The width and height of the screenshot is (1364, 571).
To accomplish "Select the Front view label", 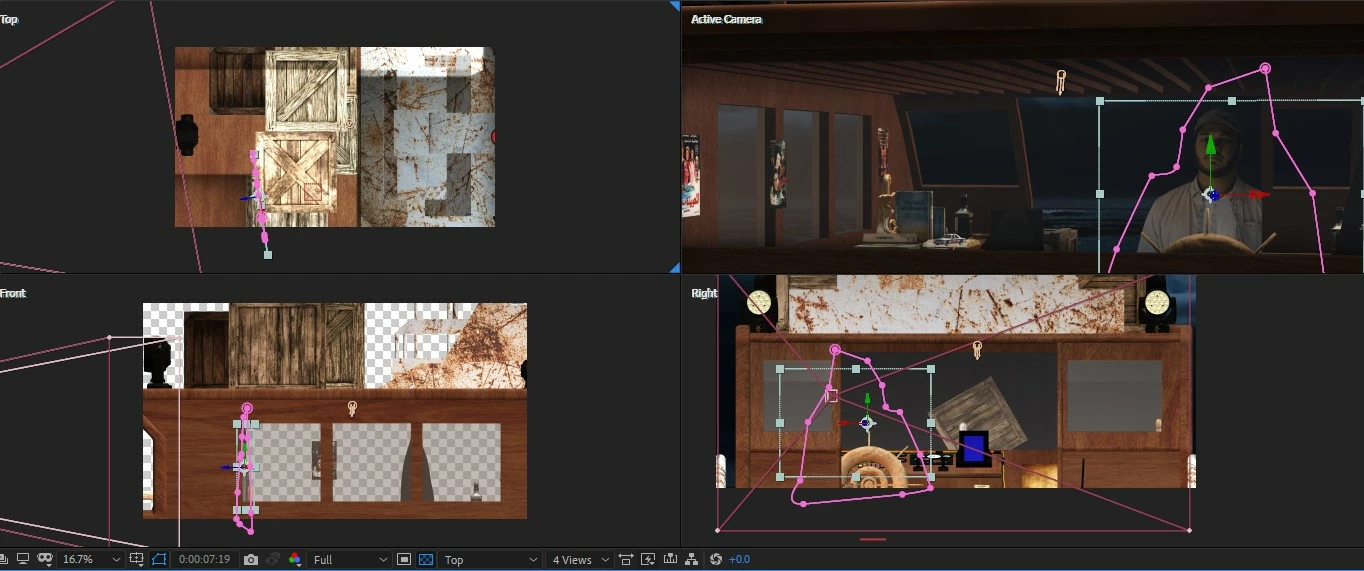I will [13, 293].
